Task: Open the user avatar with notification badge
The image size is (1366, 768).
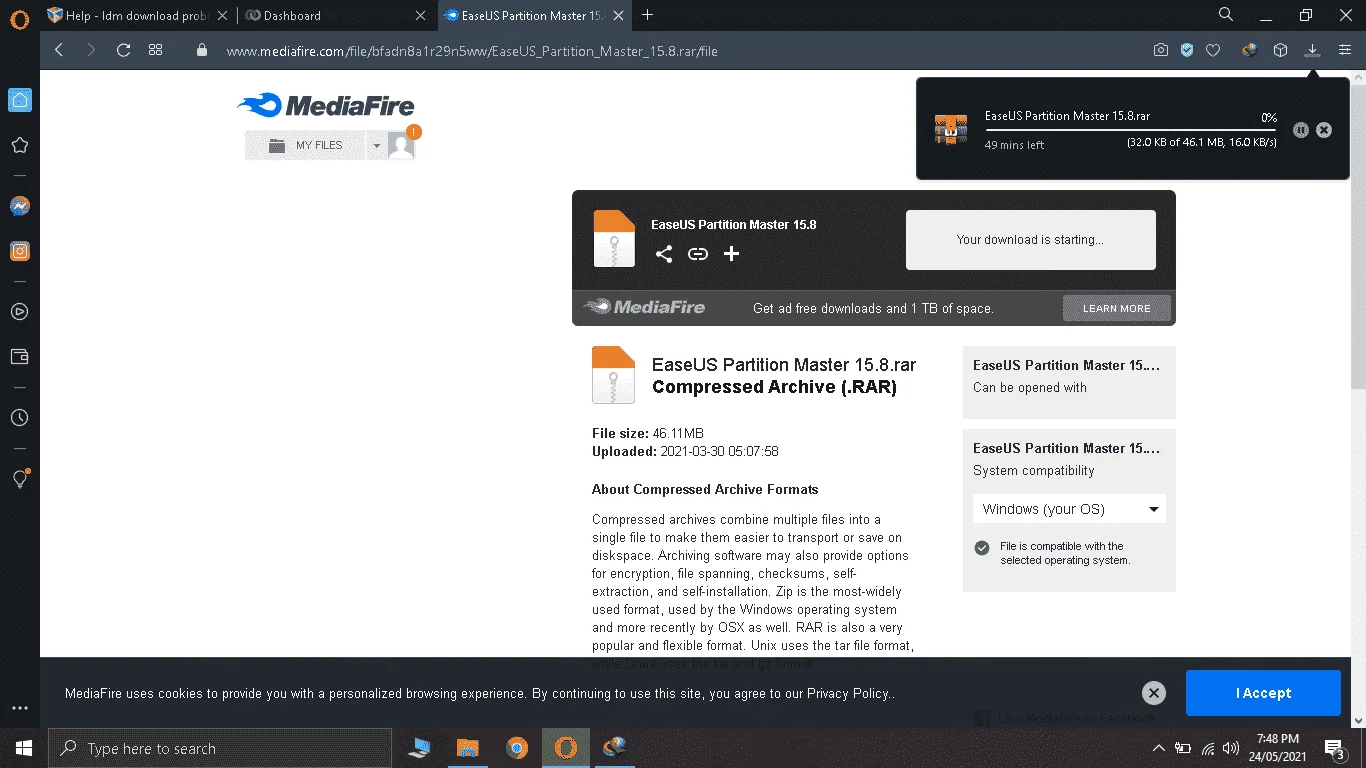Action: (x=403, y=144)
